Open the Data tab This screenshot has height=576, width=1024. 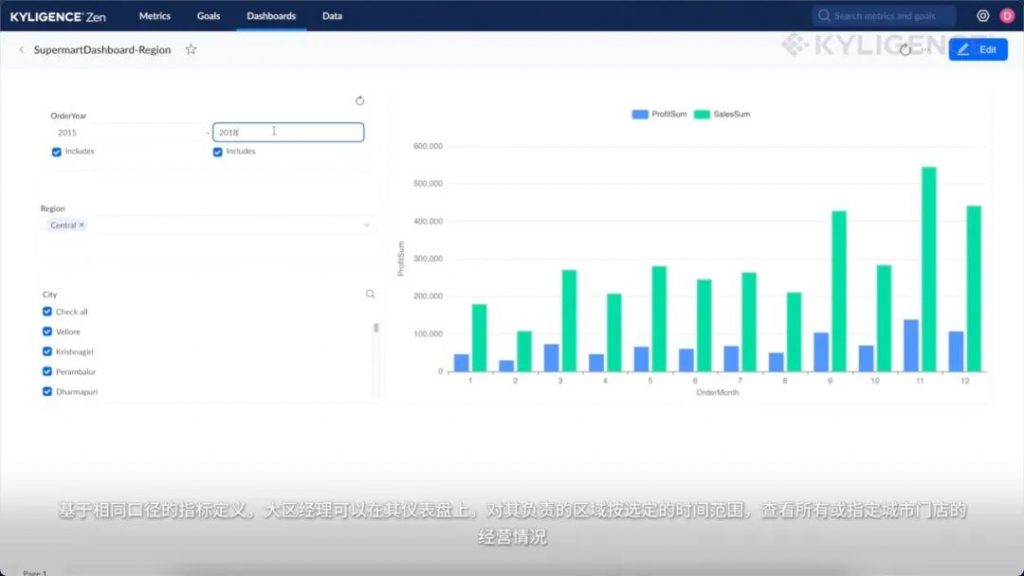point(332,16)
